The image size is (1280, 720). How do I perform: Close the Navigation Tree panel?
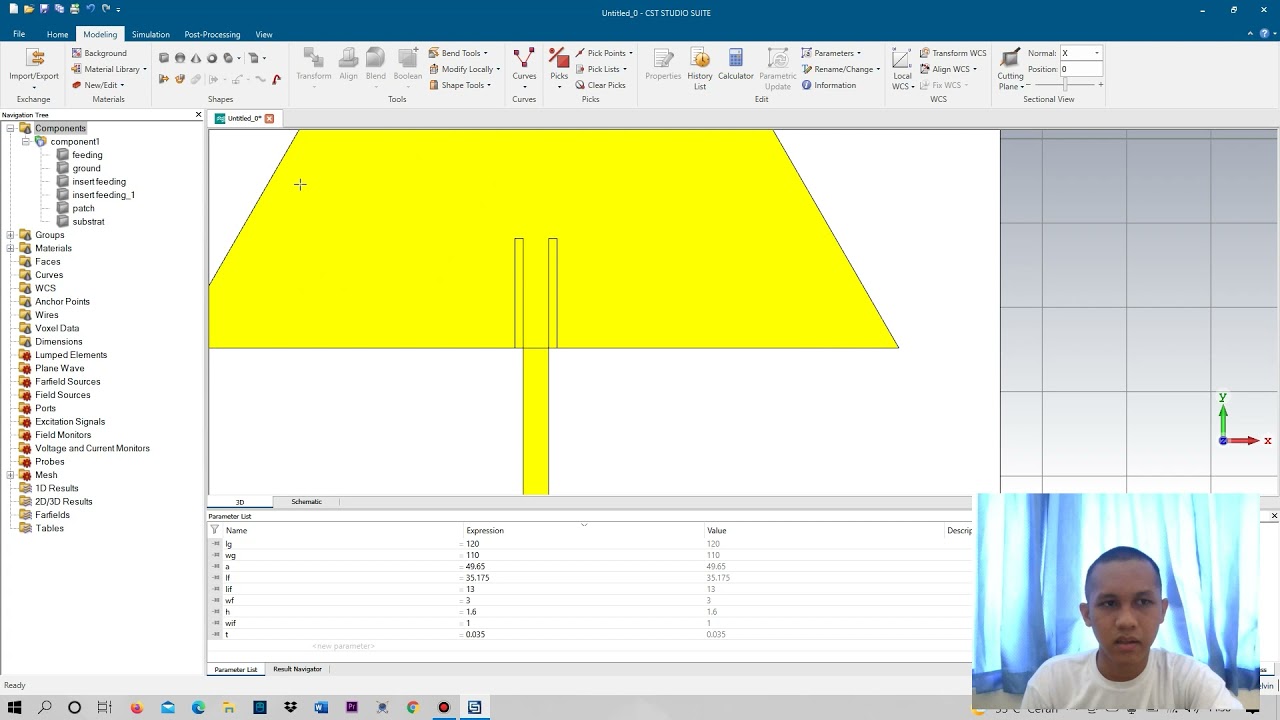pyautogui.click(x=198, y=115)
